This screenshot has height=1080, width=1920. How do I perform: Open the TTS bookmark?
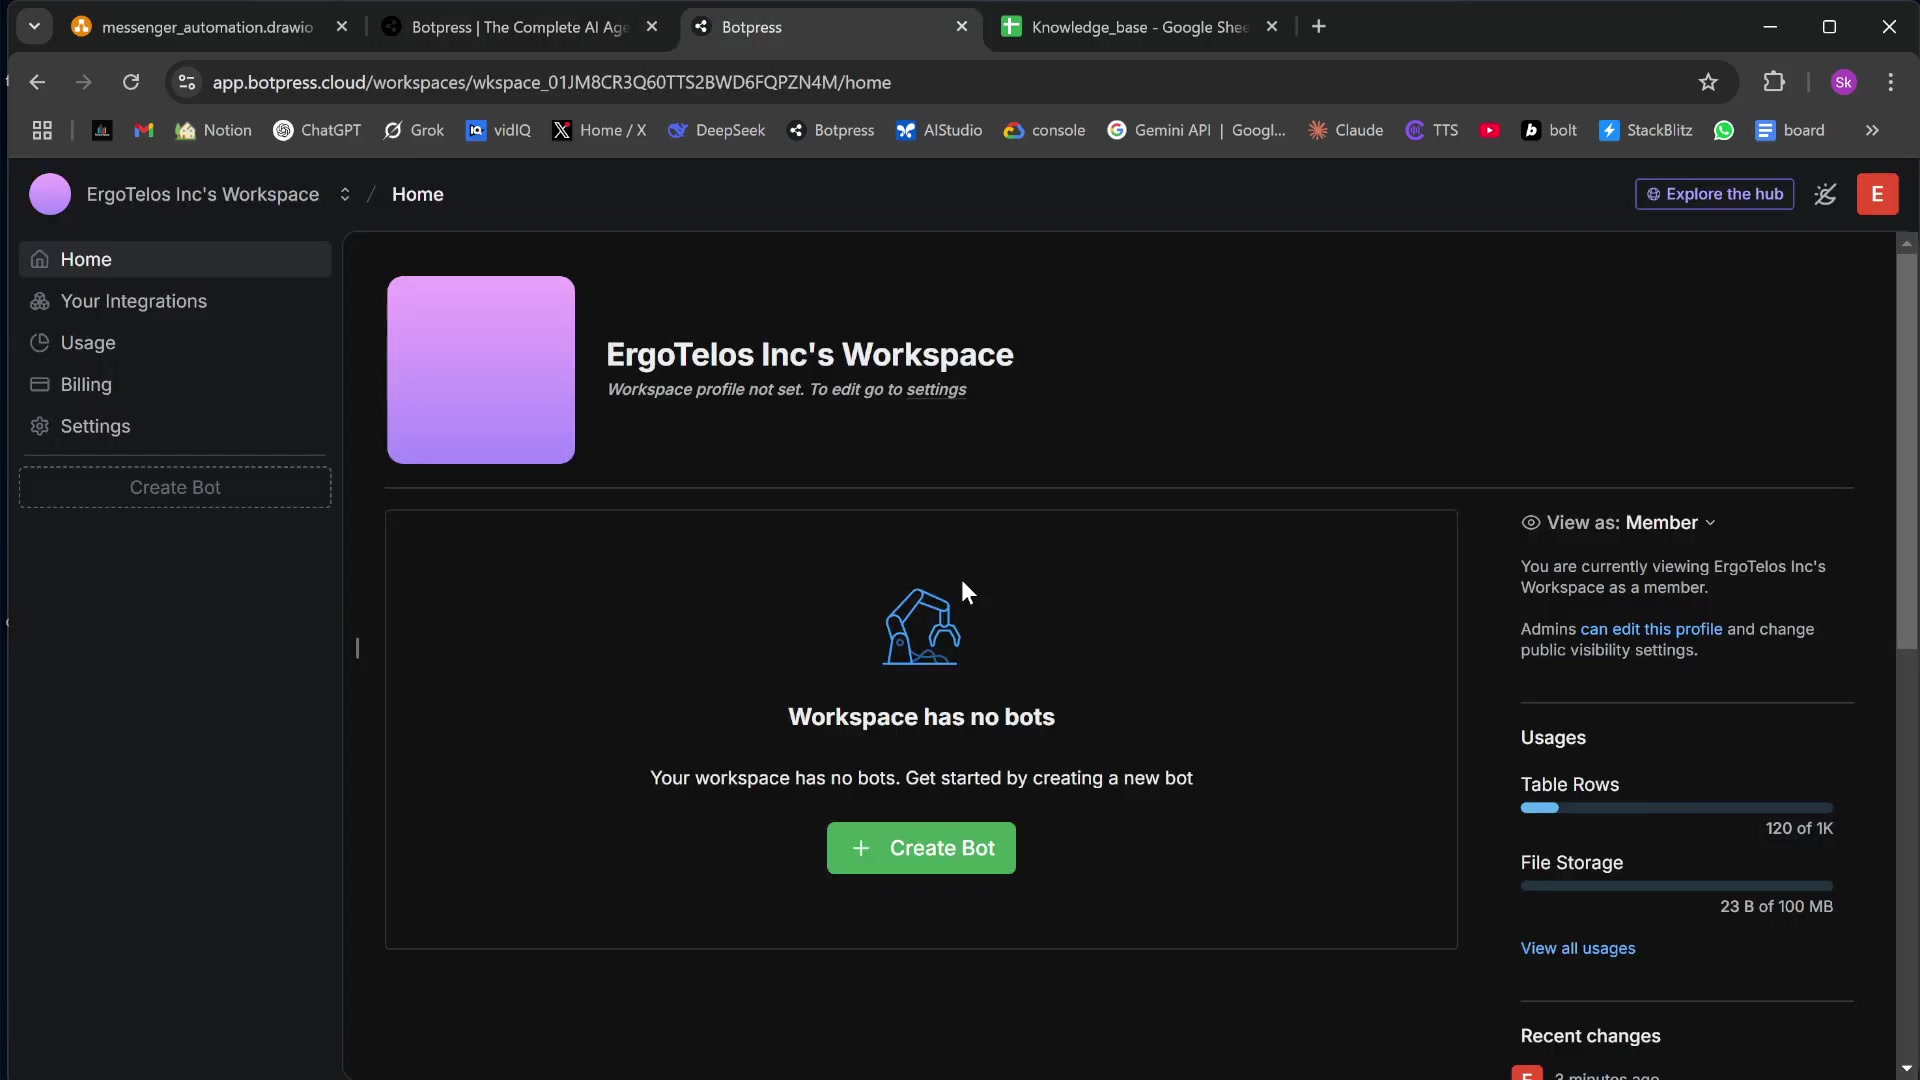(x=1432, y=130)
